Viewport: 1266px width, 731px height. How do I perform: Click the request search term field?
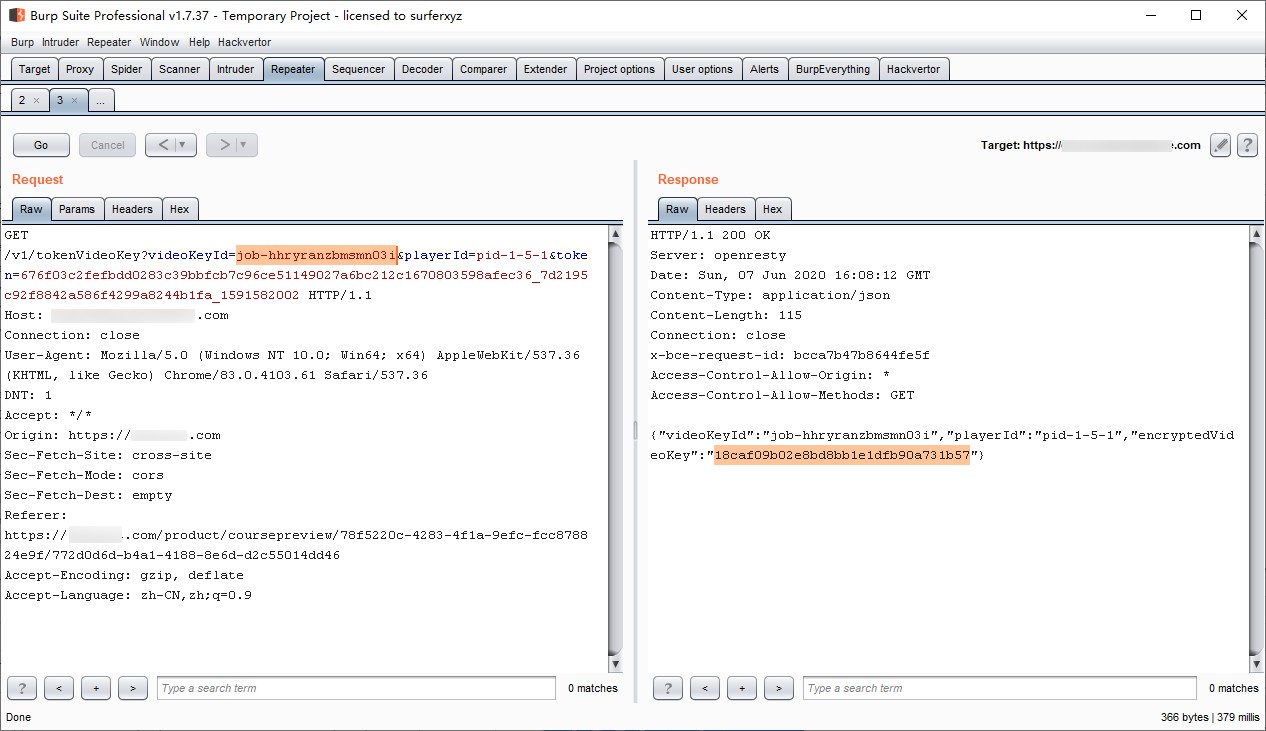(356, 688)
